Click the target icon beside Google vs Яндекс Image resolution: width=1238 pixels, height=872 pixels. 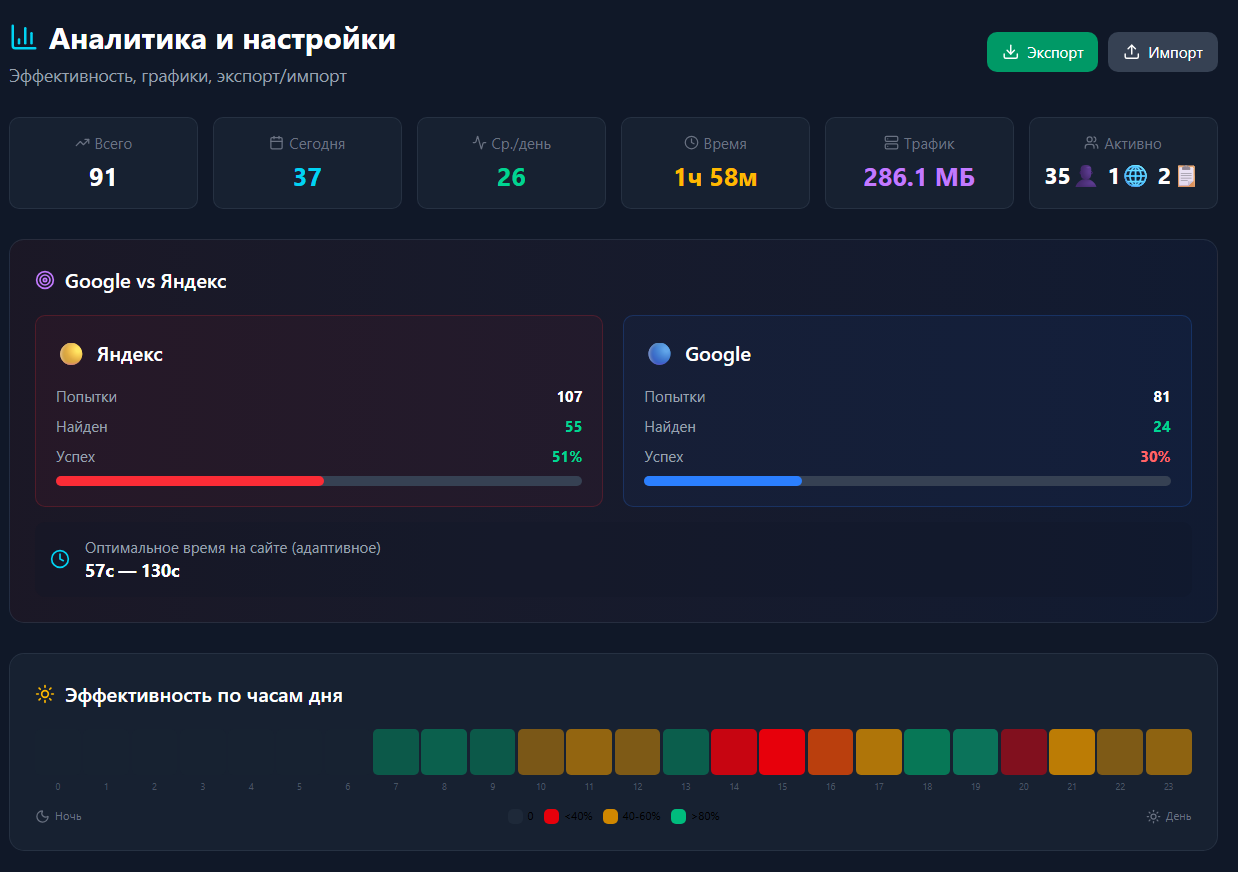(x=45, y=281)
